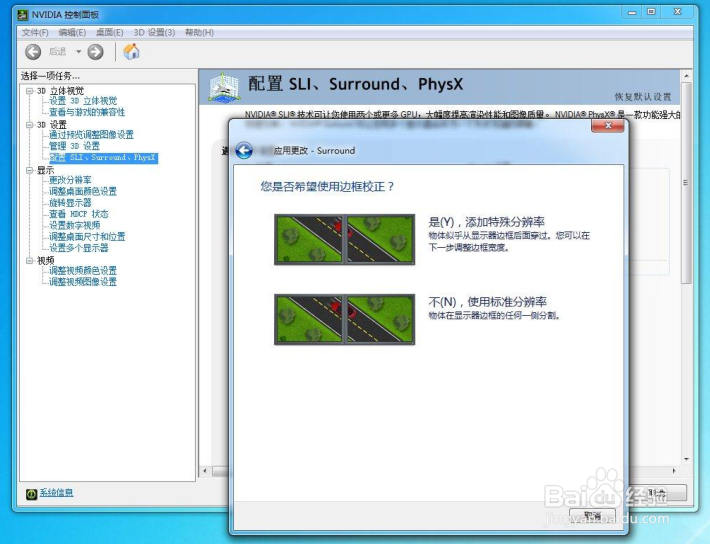Click vertical scrollbar up arrow in main panel
The width and height of the screenshot is (710, 544).
686,76
